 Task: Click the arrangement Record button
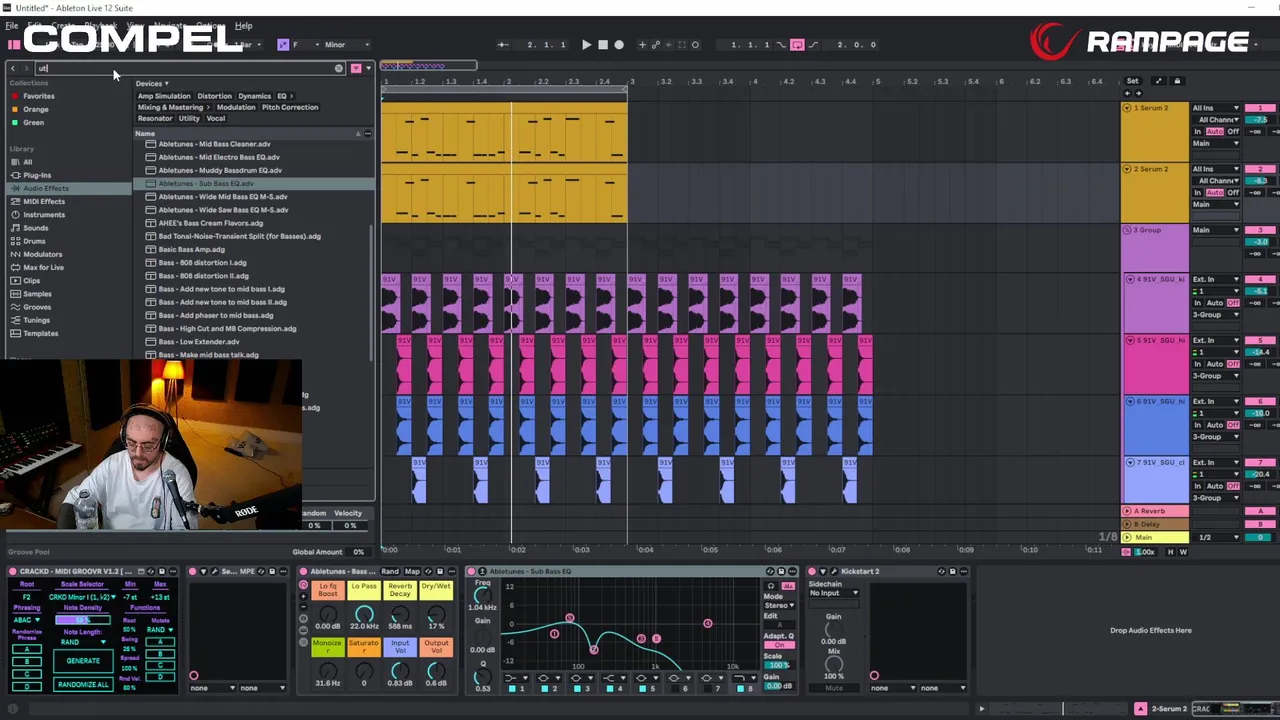pos(619,45)
